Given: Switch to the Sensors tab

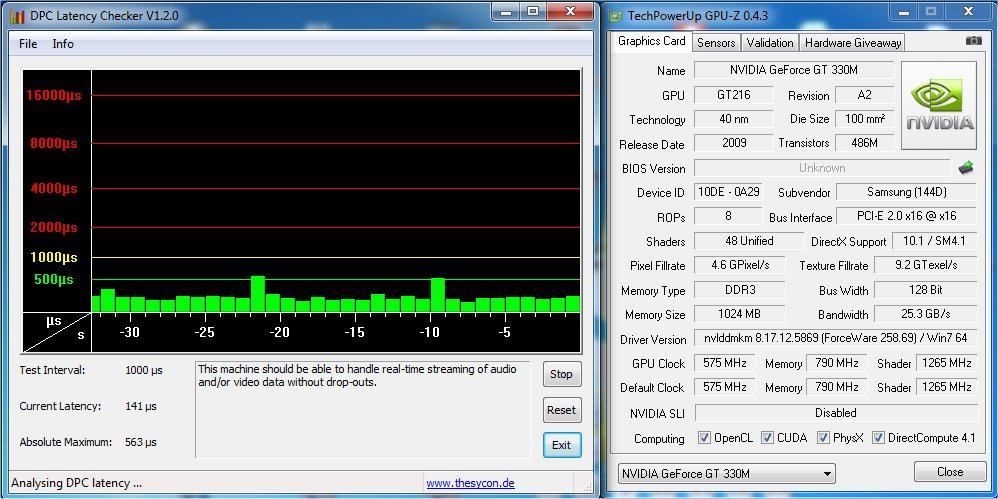Looking at the screenshot, I should coord(716,43).
